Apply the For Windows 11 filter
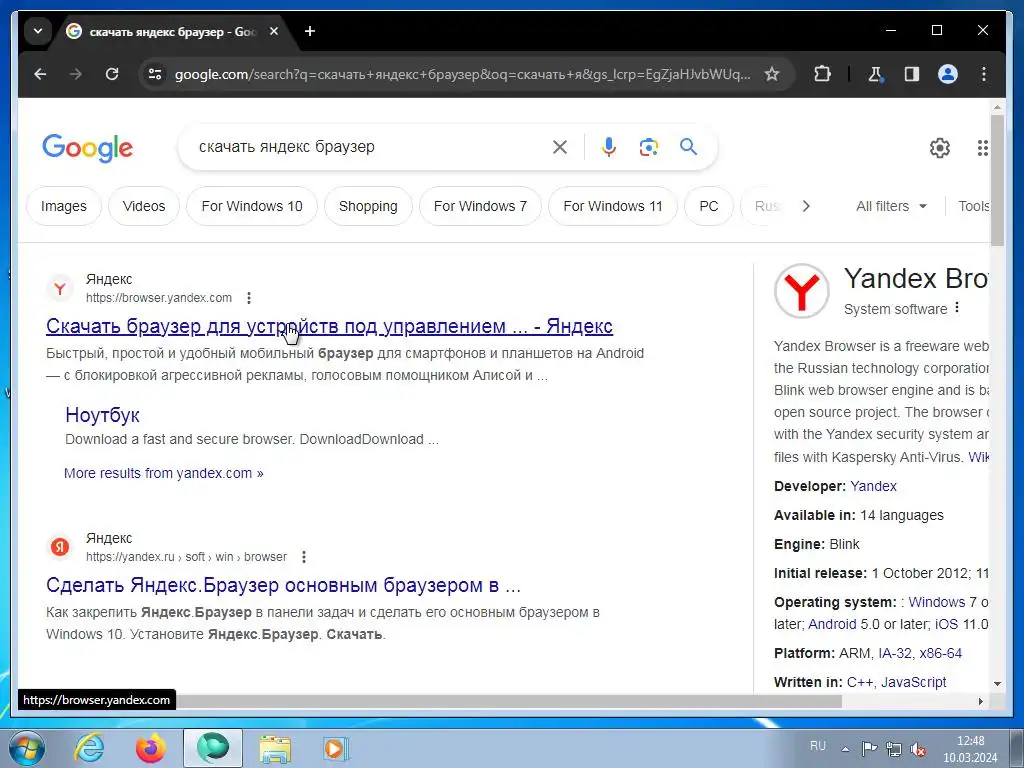 point(613,206)
